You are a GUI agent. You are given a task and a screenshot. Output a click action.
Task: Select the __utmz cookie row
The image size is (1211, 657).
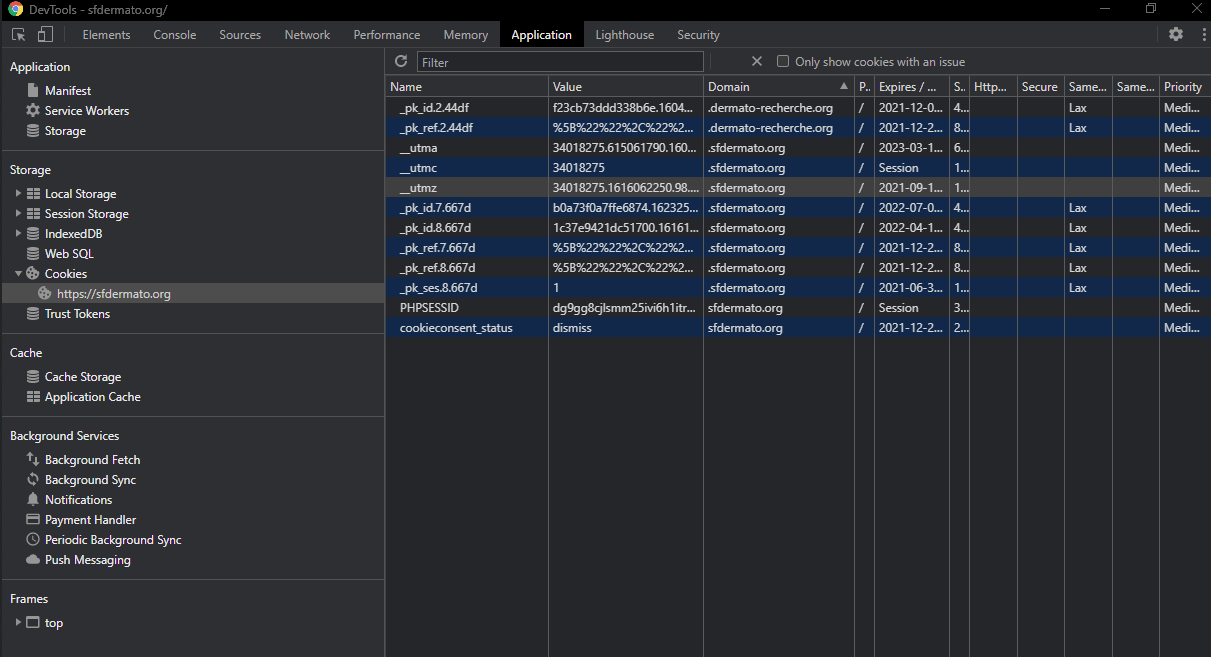pyautogui.click(x=798, y=188)
